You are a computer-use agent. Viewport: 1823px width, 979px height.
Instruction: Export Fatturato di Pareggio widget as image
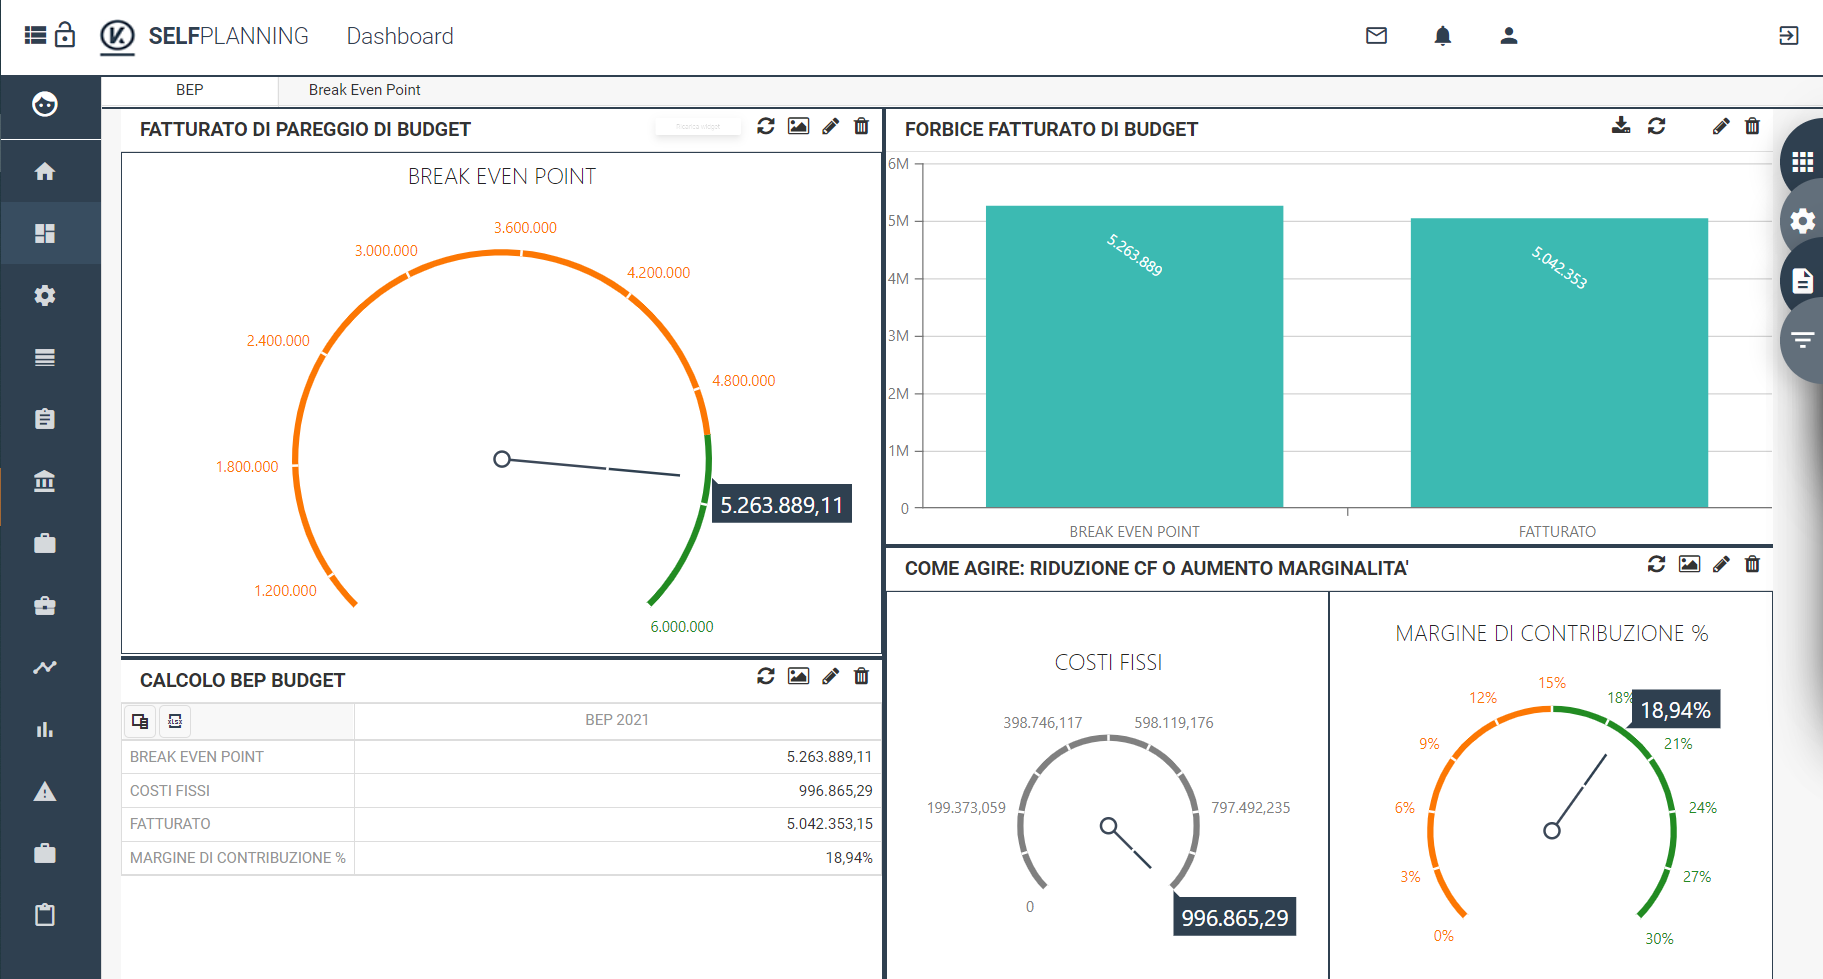tap(798, 126)
